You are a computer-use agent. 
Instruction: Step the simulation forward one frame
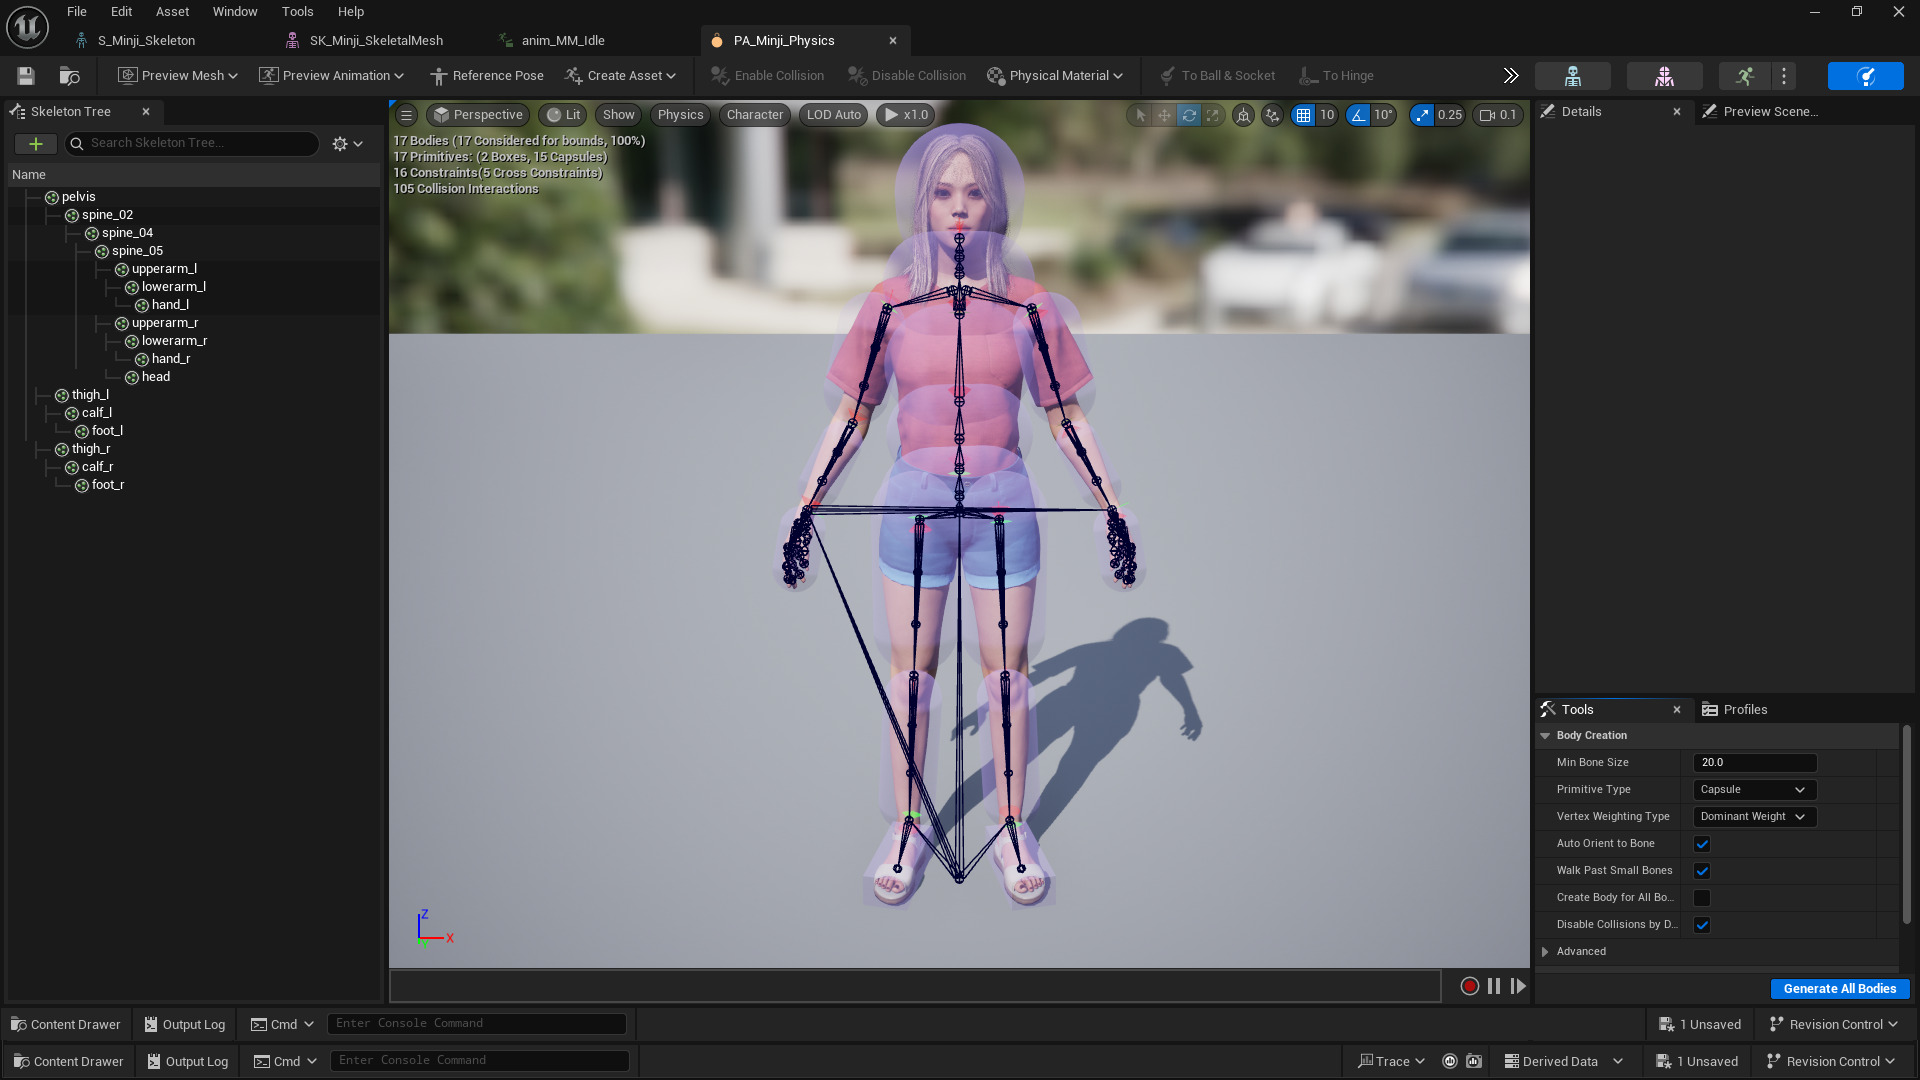point(1518,986)
